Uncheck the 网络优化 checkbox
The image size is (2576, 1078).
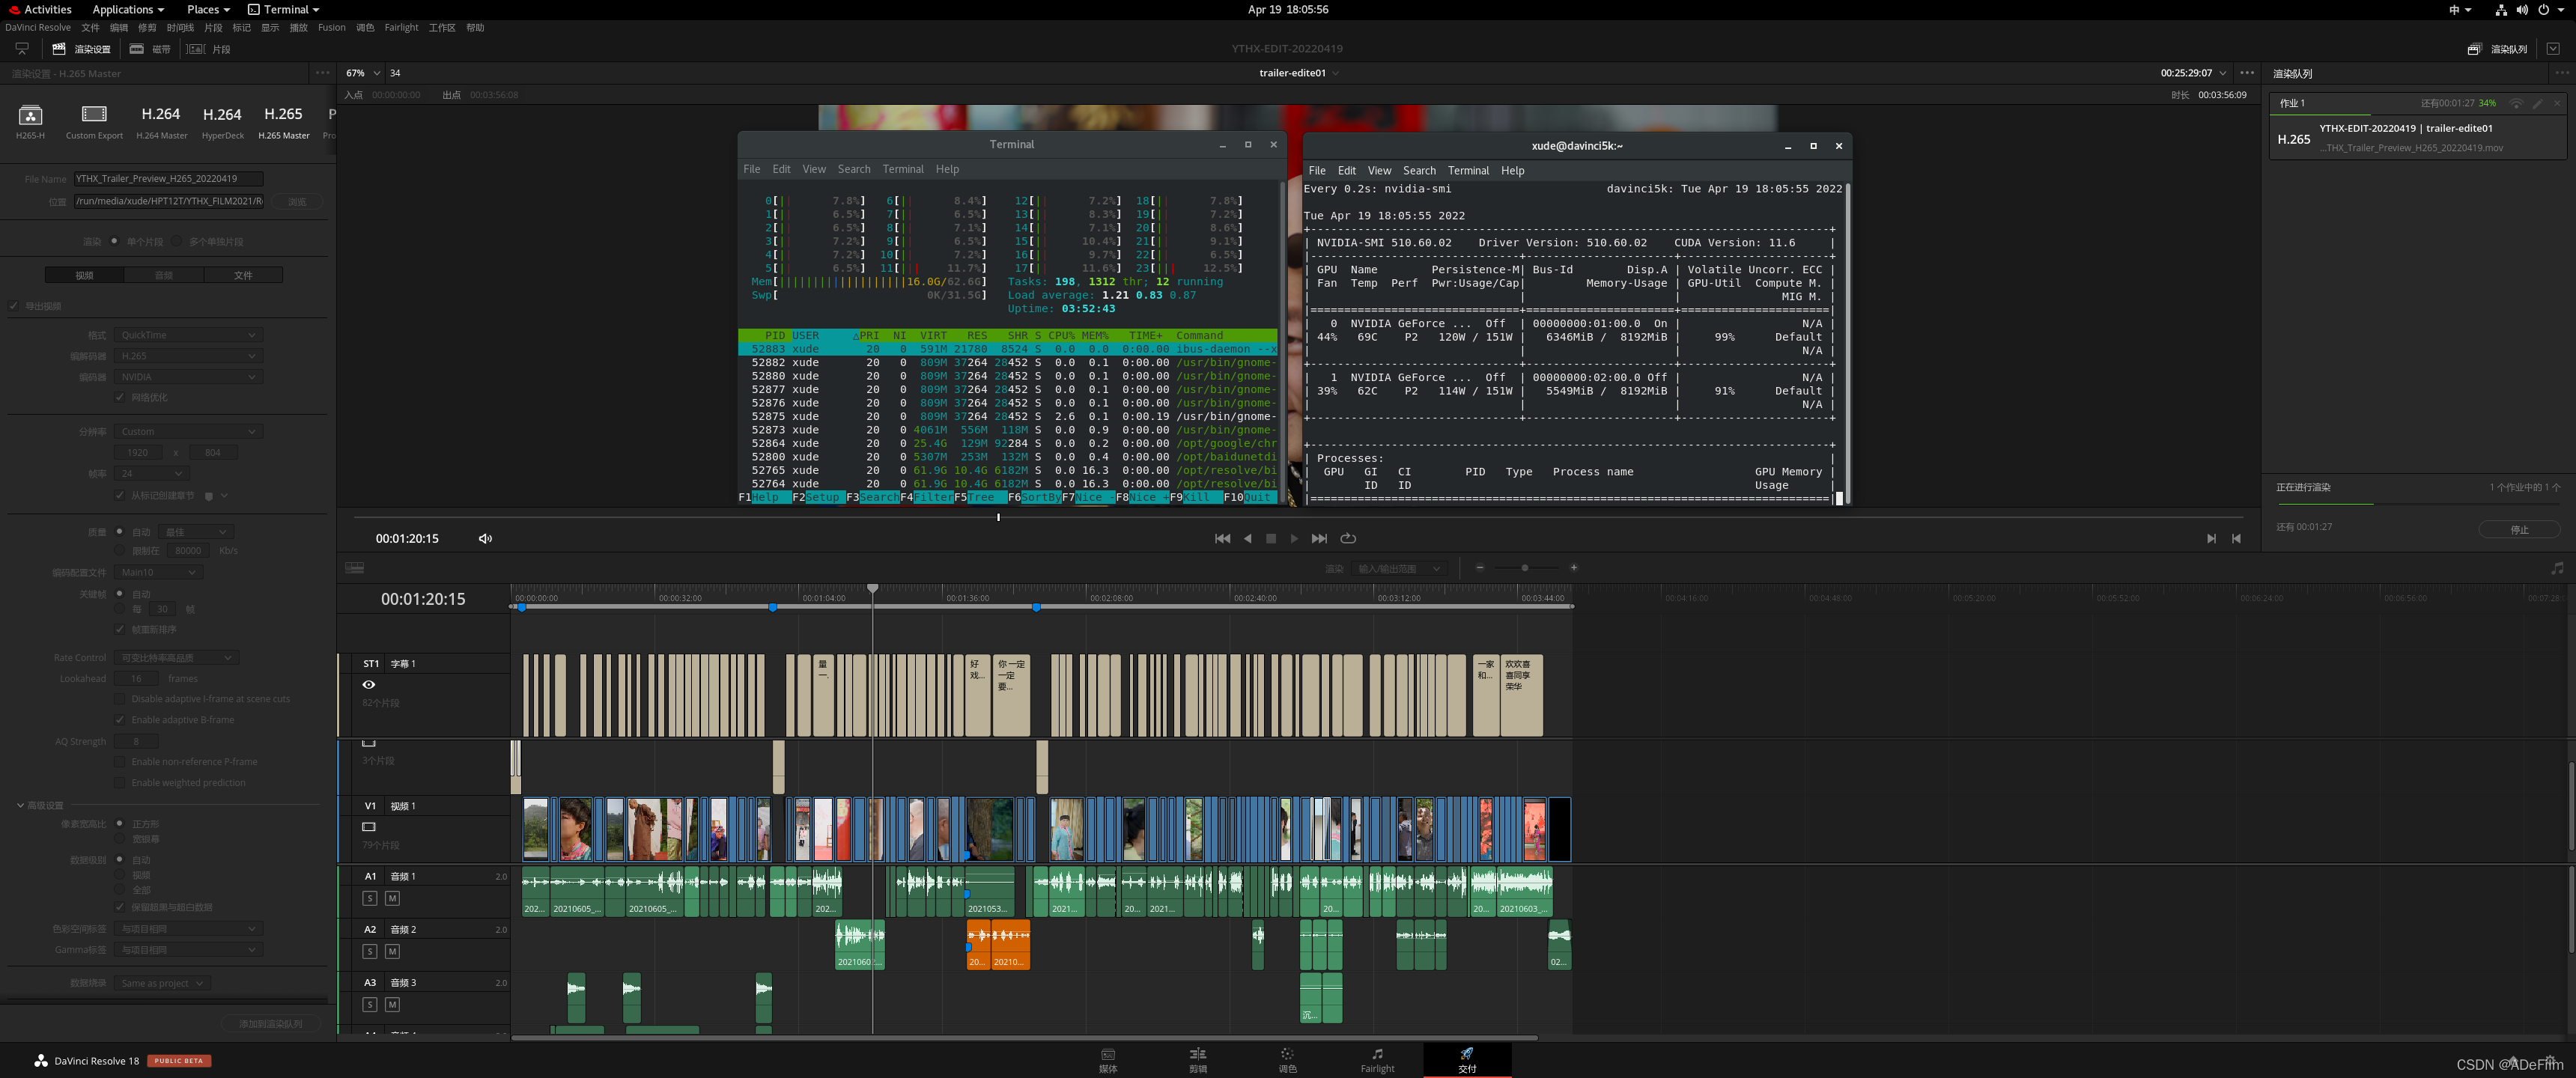pos(120,398)
